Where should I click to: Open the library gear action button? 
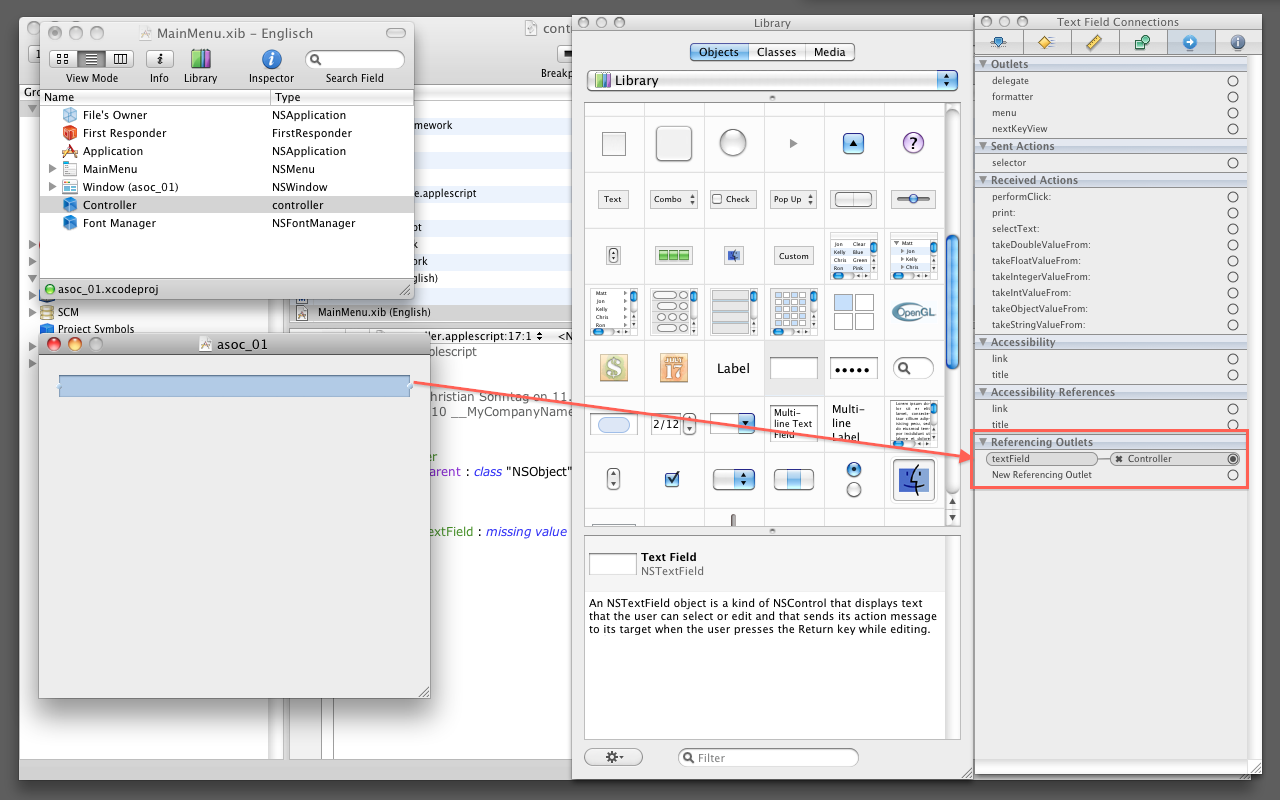[x=612, y=757]
